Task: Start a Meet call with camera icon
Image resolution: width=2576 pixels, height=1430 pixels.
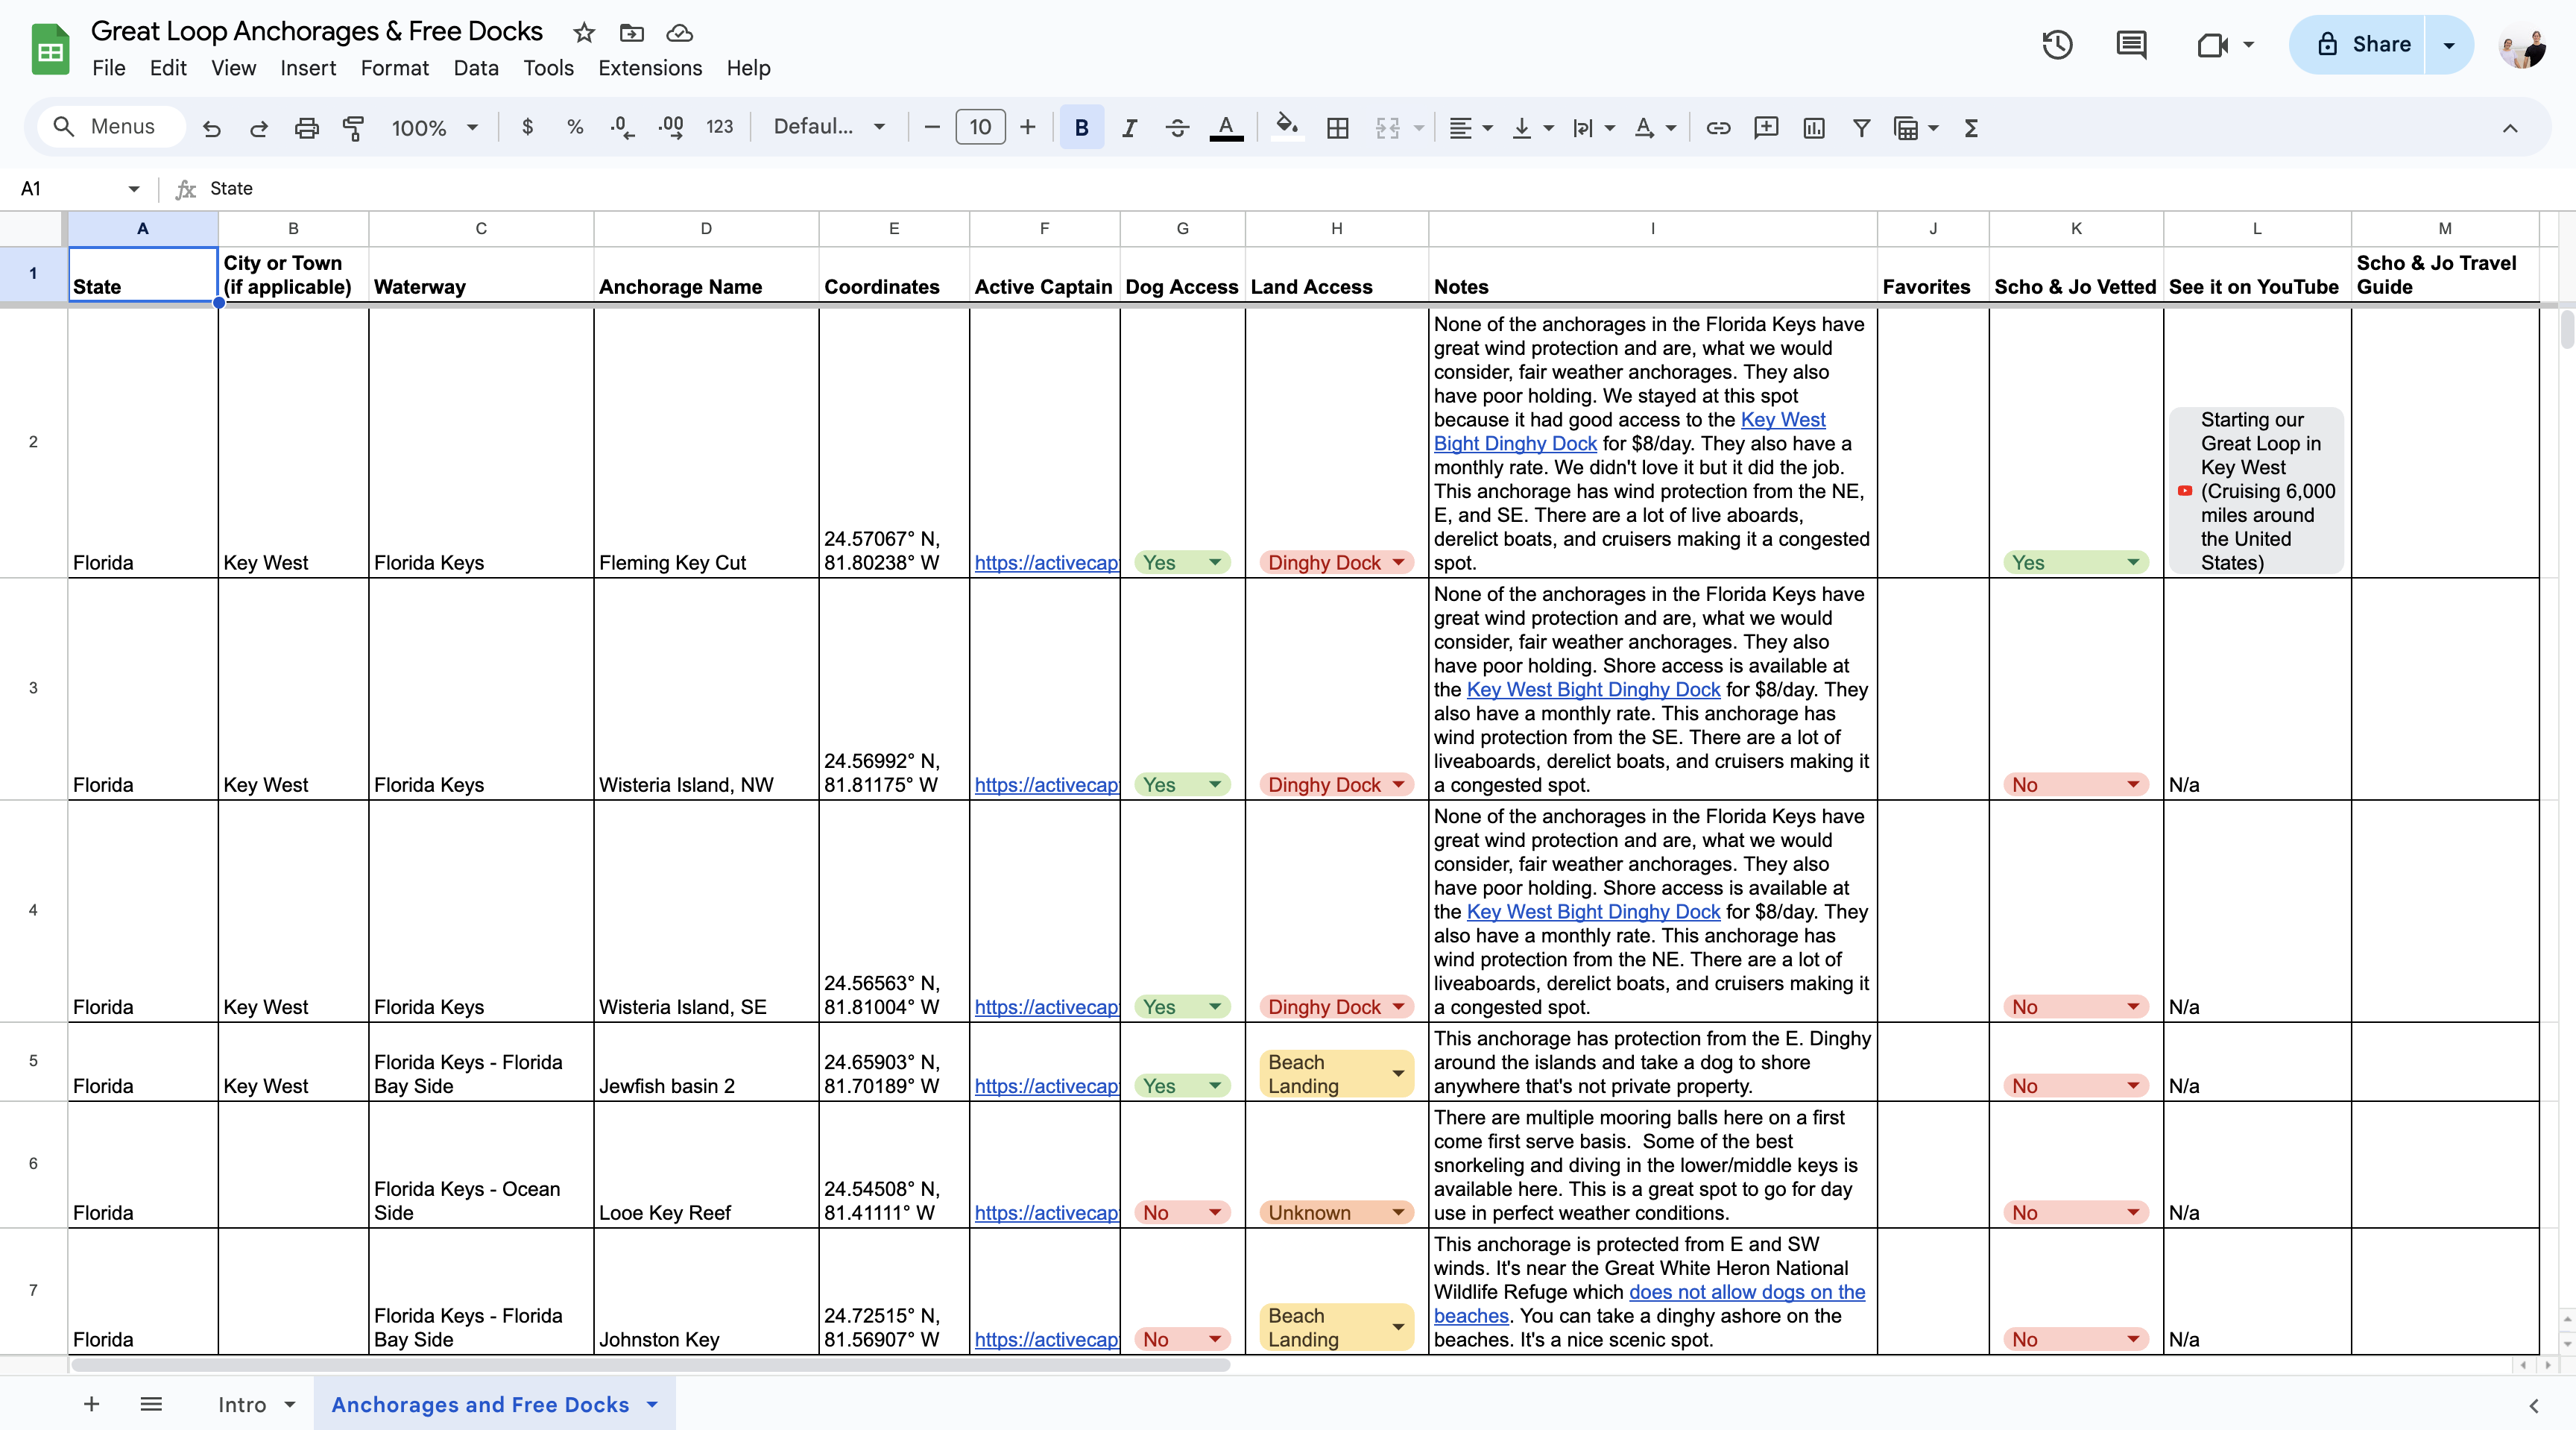Action: click(x=2212, y=44)
